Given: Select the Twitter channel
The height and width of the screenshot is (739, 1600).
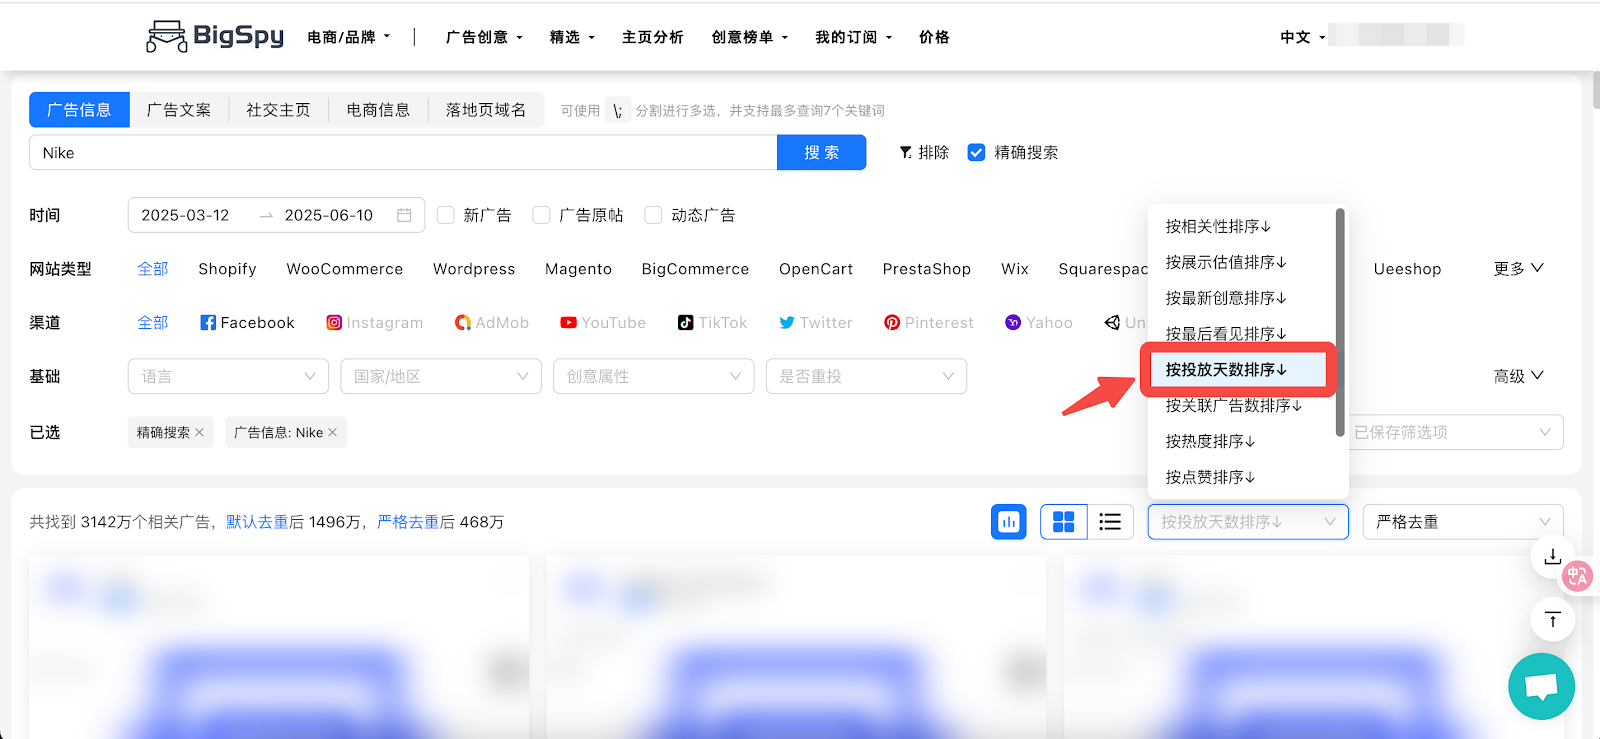Looking at the screenshot, I should (815, 322).
